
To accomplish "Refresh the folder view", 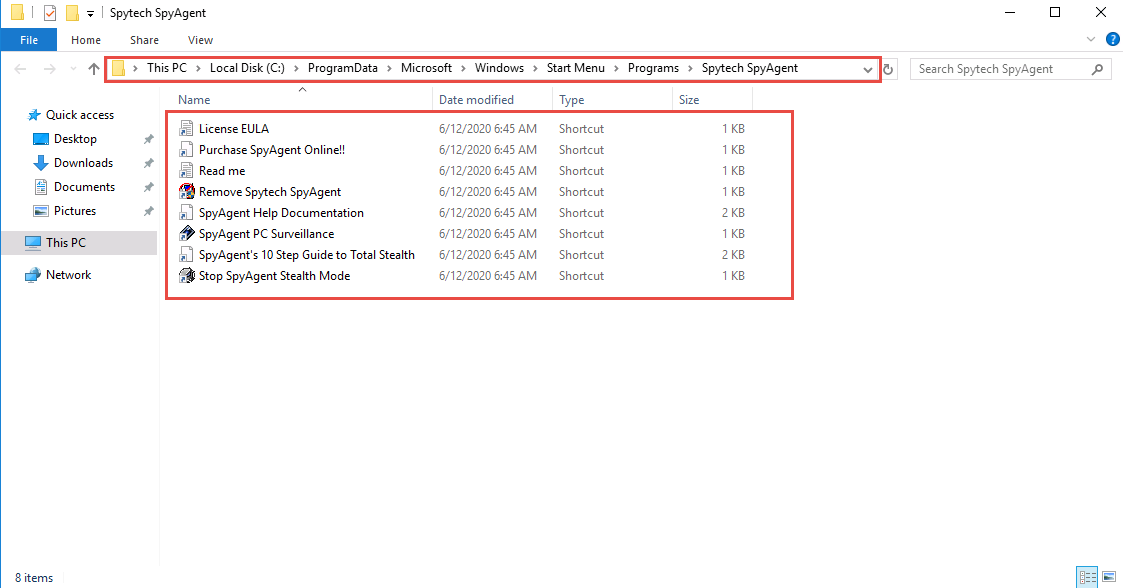I will pos(888,69).
